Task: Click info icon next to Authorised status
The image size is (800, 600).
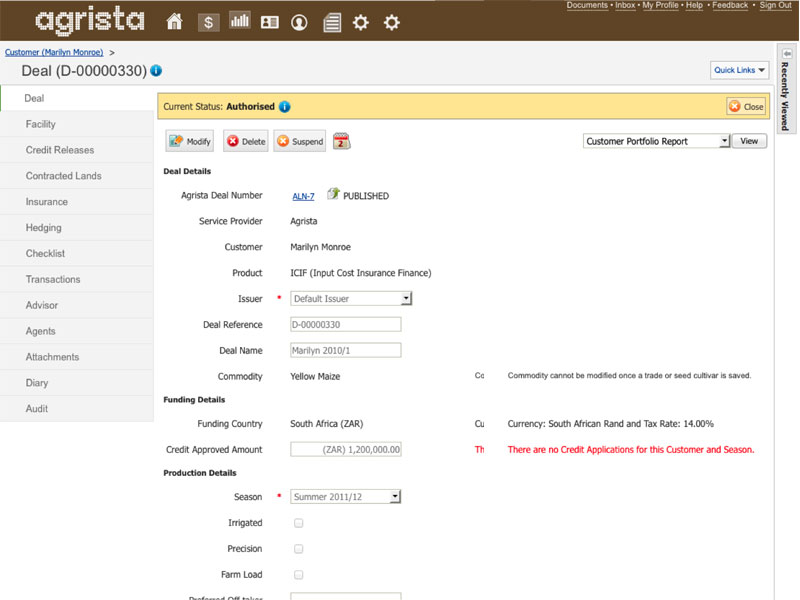Action: point(285,107)
